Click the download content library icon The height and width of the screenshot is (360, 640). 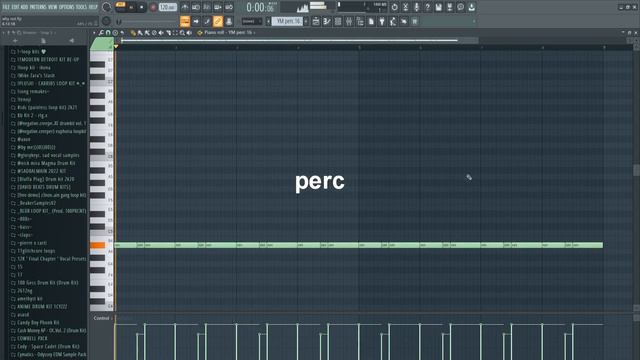tap(471, 7)
